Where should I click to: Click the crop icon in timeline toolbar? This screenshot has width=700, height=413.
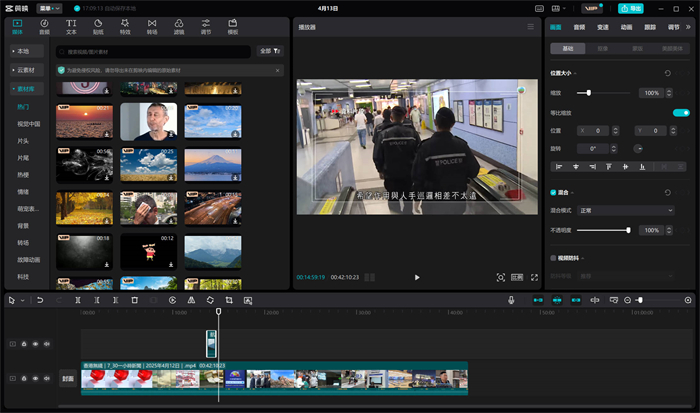[229, 300]
